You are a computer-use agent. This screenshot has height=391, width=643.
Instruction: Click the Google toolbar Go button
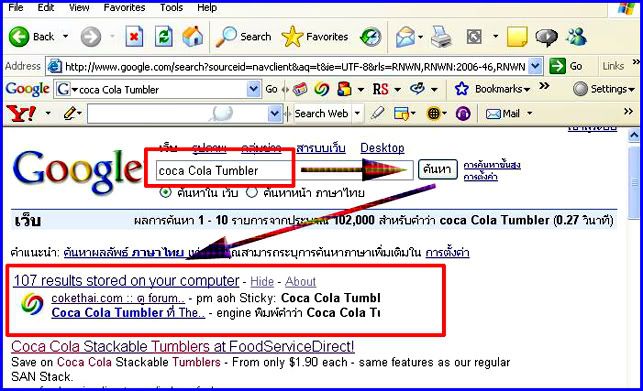[x=271, y=89]
